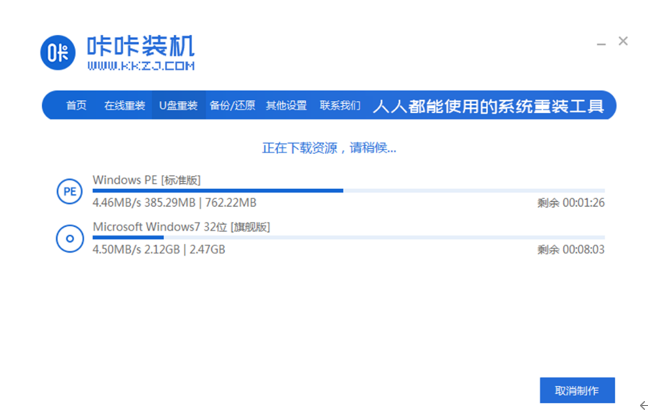Switch to the 首页 tab

(x=76, y=106)
